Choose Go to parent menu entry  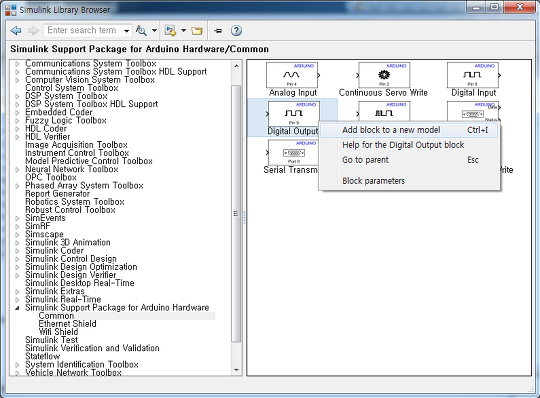coord(409,160)
